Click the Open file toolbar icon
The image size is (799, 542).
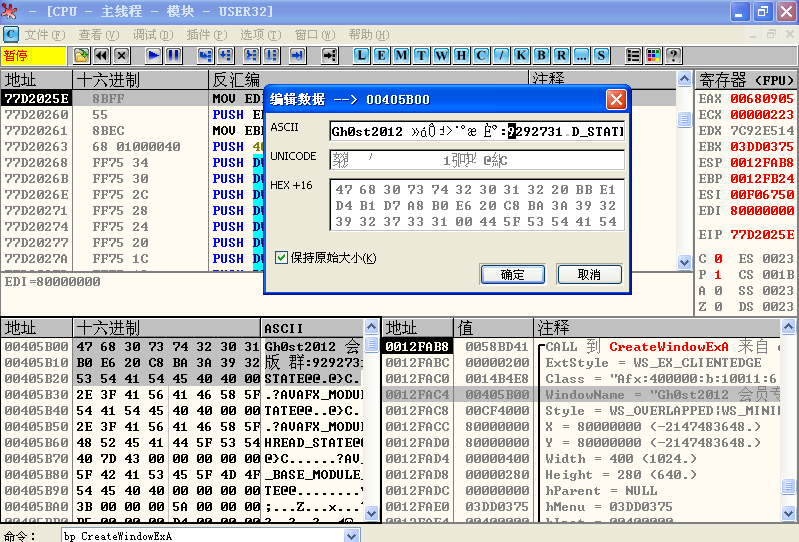coord(81,55)
